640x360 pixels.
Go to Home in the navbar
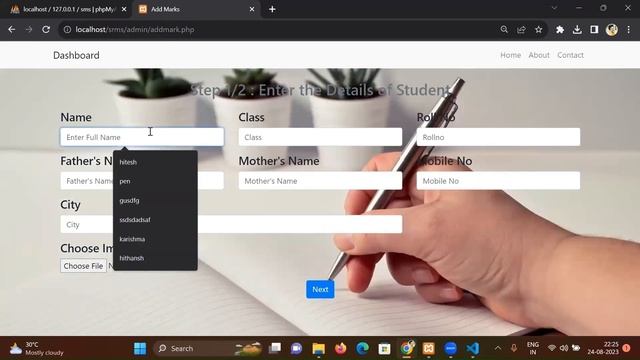click(x=511, y=55)
